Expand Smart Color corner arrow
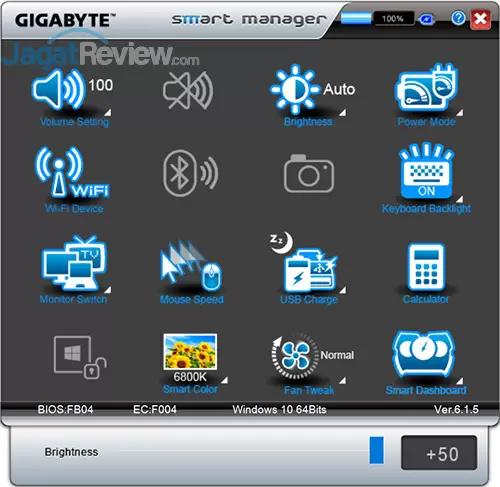Screen dimensions: 500x487 point(224,380)
